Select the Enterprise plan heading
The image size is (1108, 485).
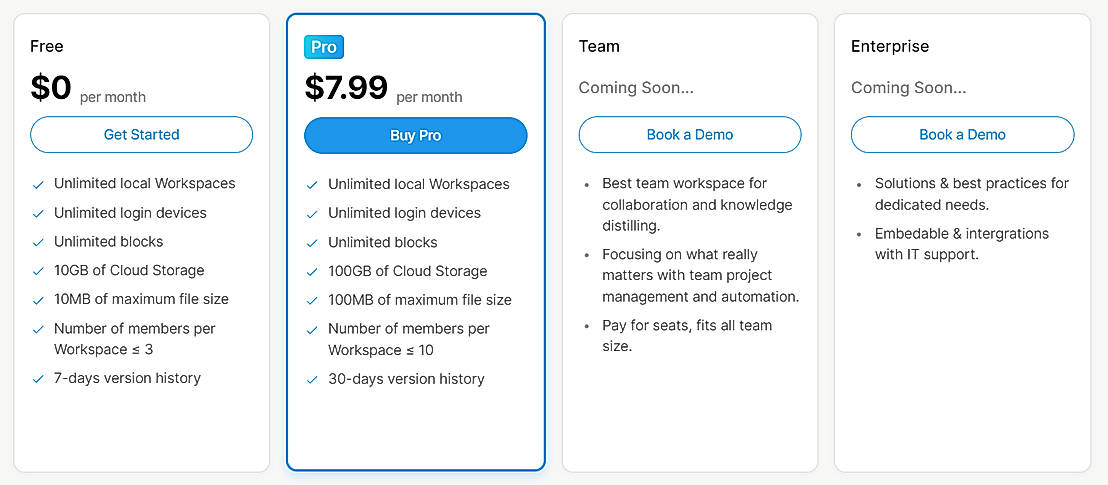tap(890, 46)
